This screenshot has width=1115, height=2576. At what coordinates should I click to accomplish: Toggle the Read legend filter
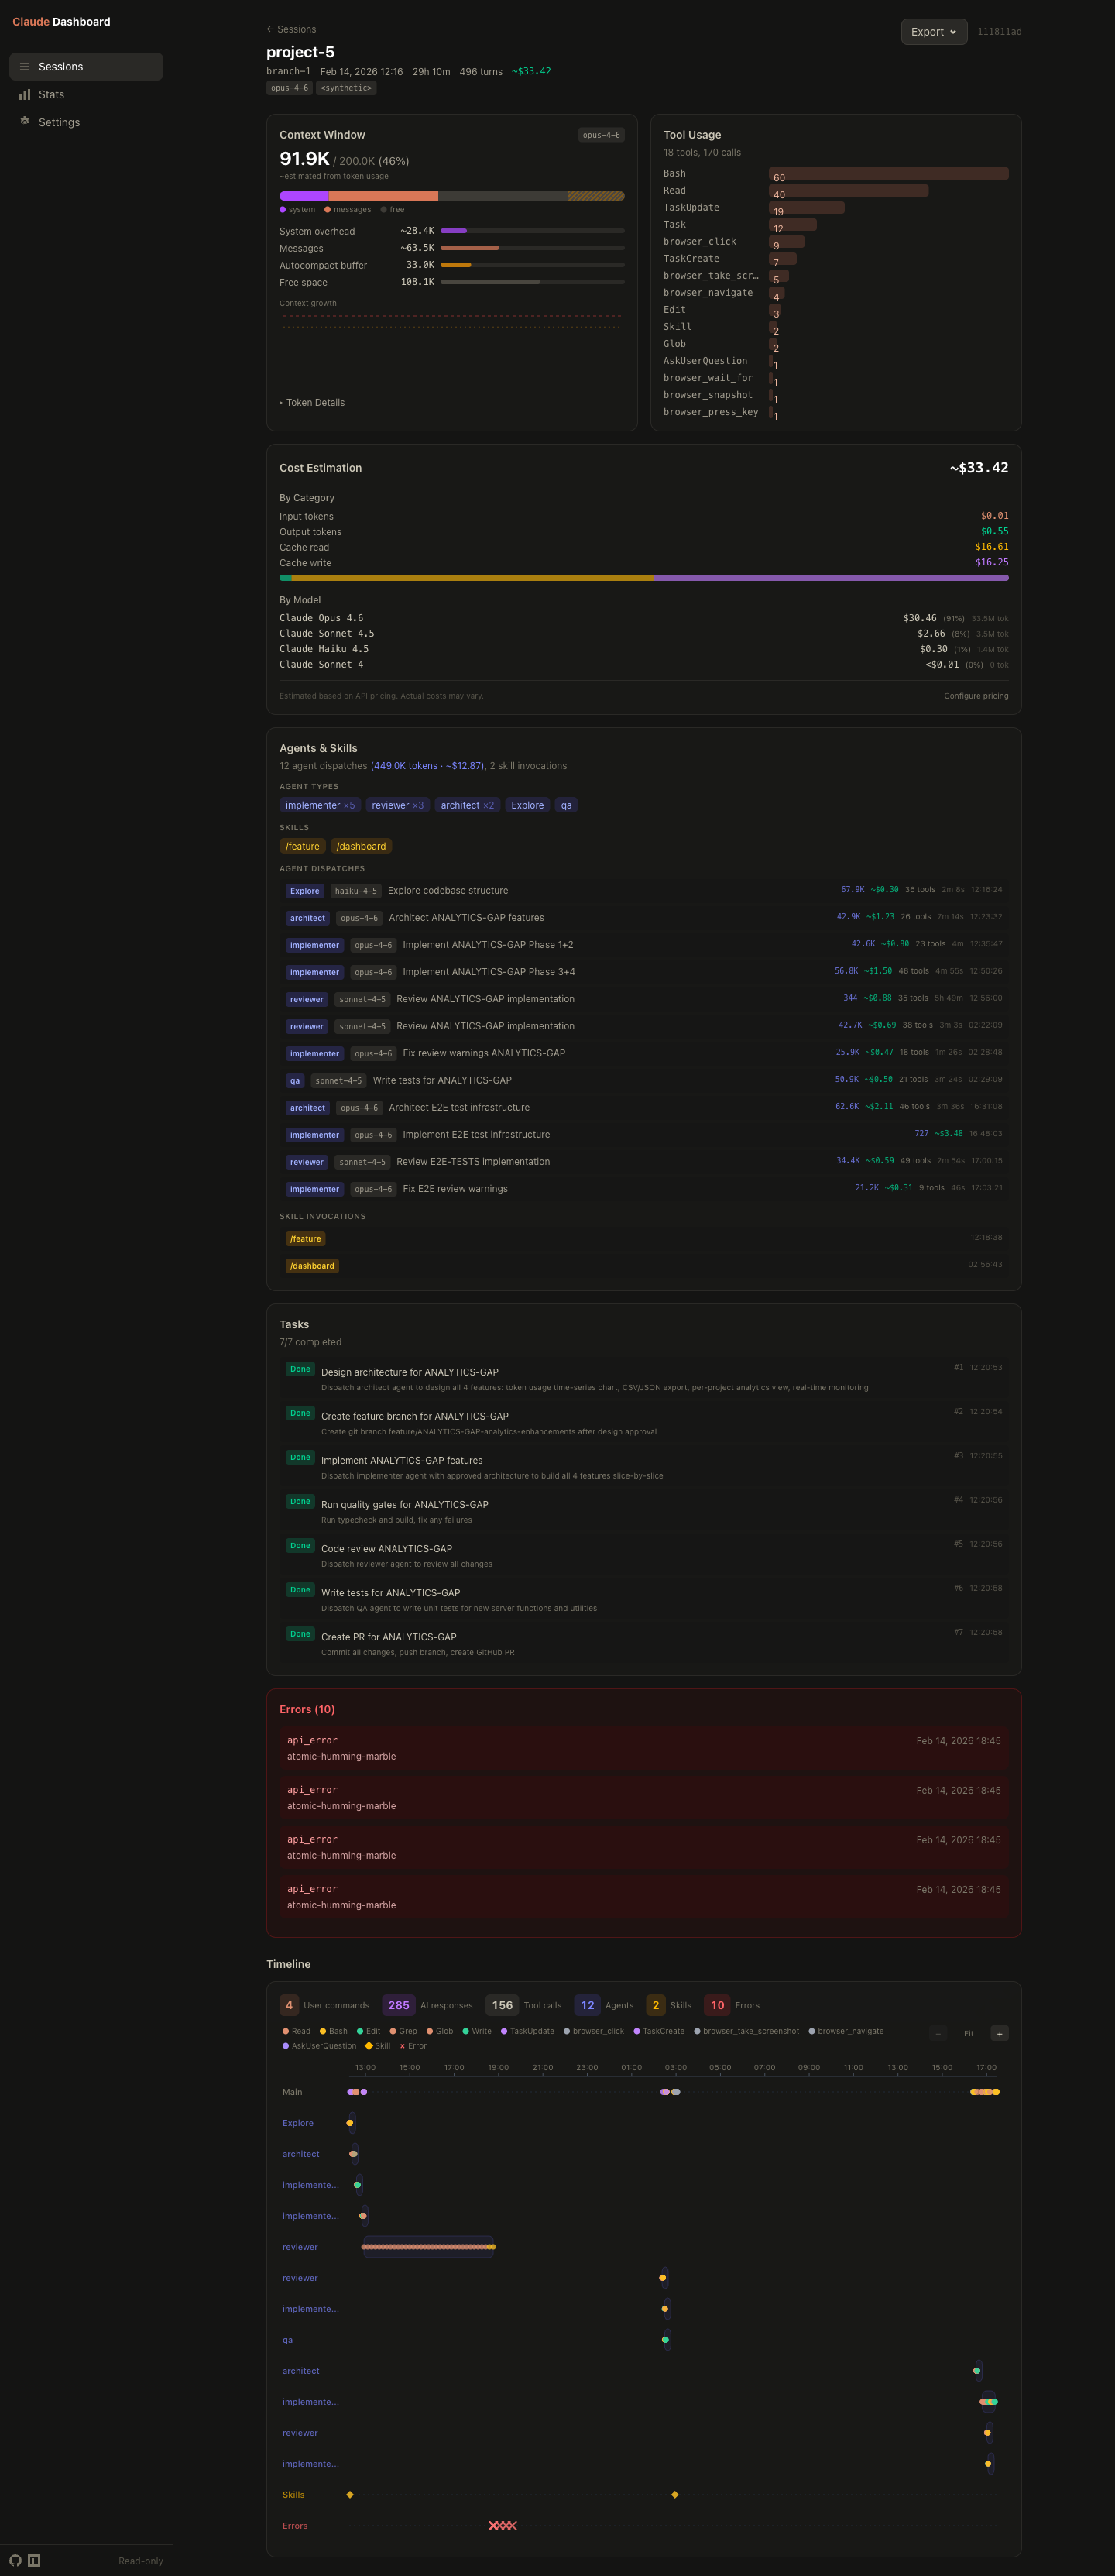pos(296,2031)
